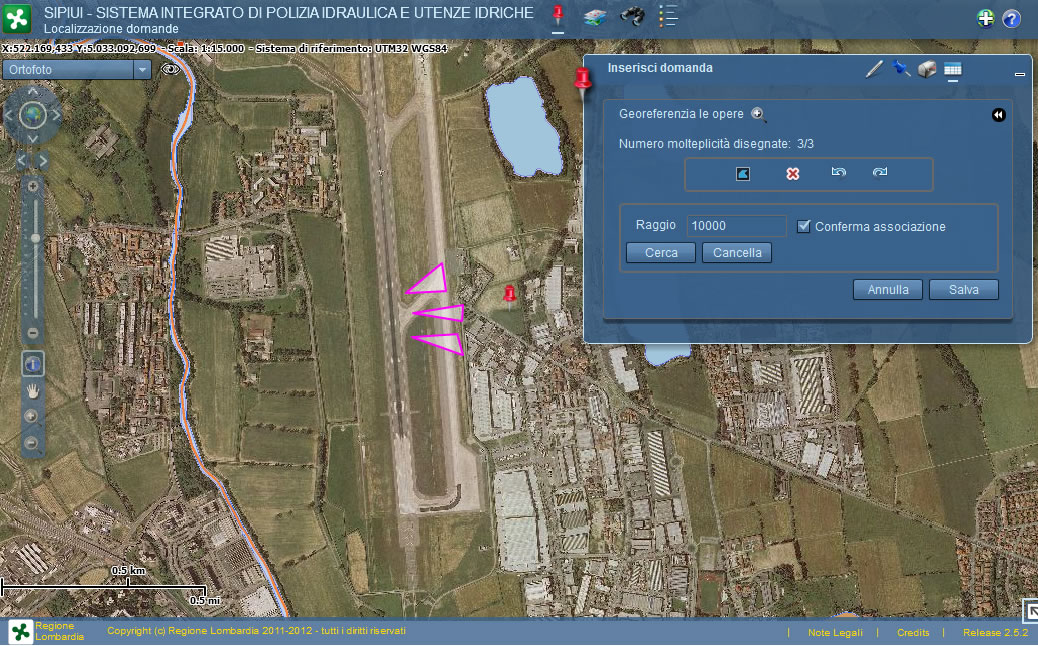Click plus button atop zoom slider
The height and width of the screenshot is (646, 1038).
(32, 187)
